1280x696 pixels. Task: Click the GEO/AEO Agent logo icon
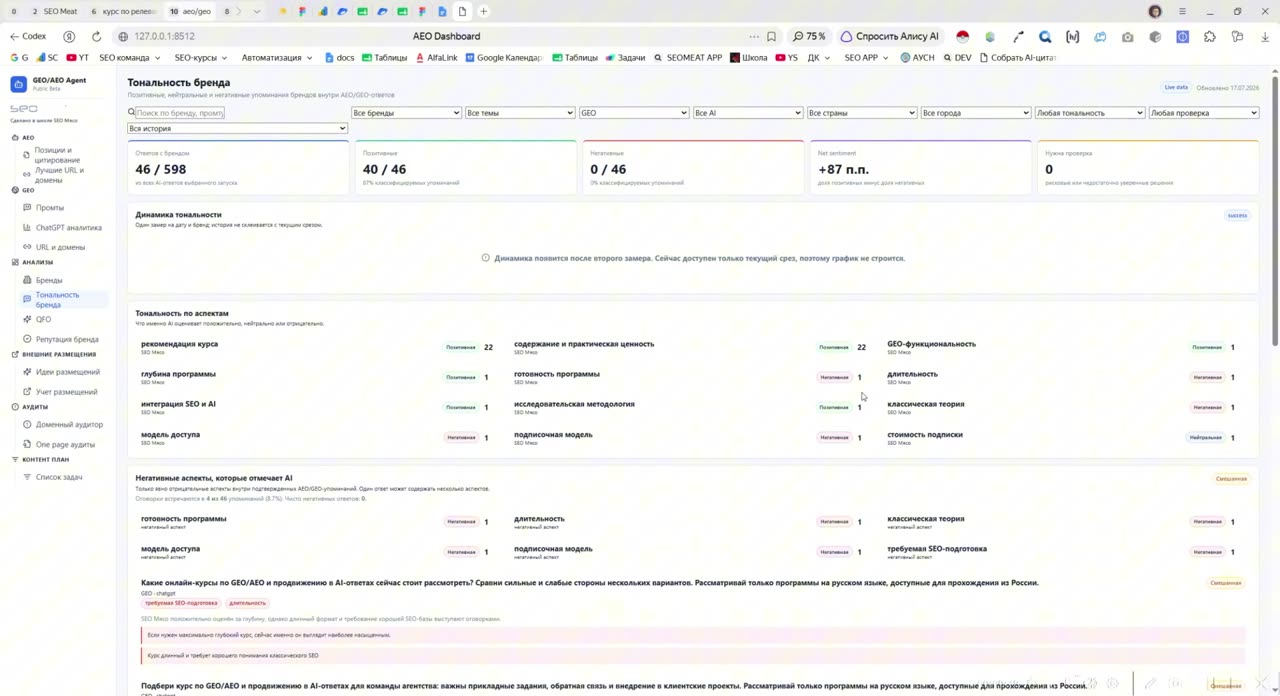click(19, 84)
